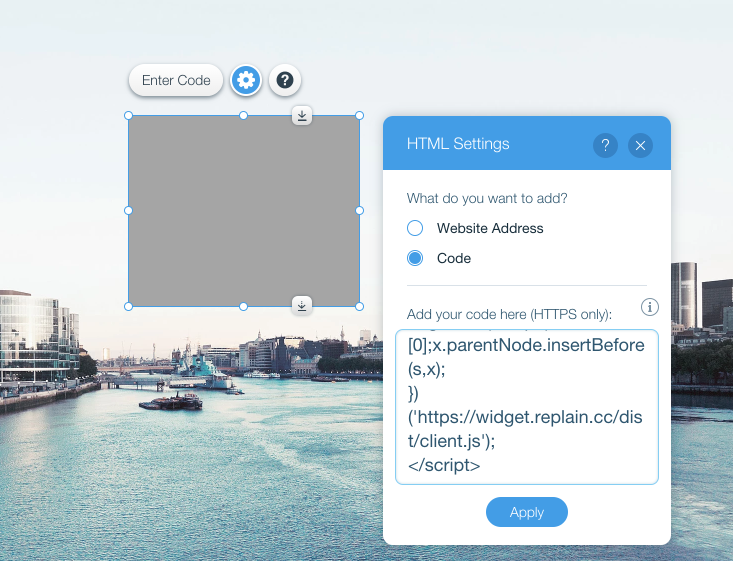Click the info icon beside code label
The image size is (733, 561).
(x=650, y=307)
